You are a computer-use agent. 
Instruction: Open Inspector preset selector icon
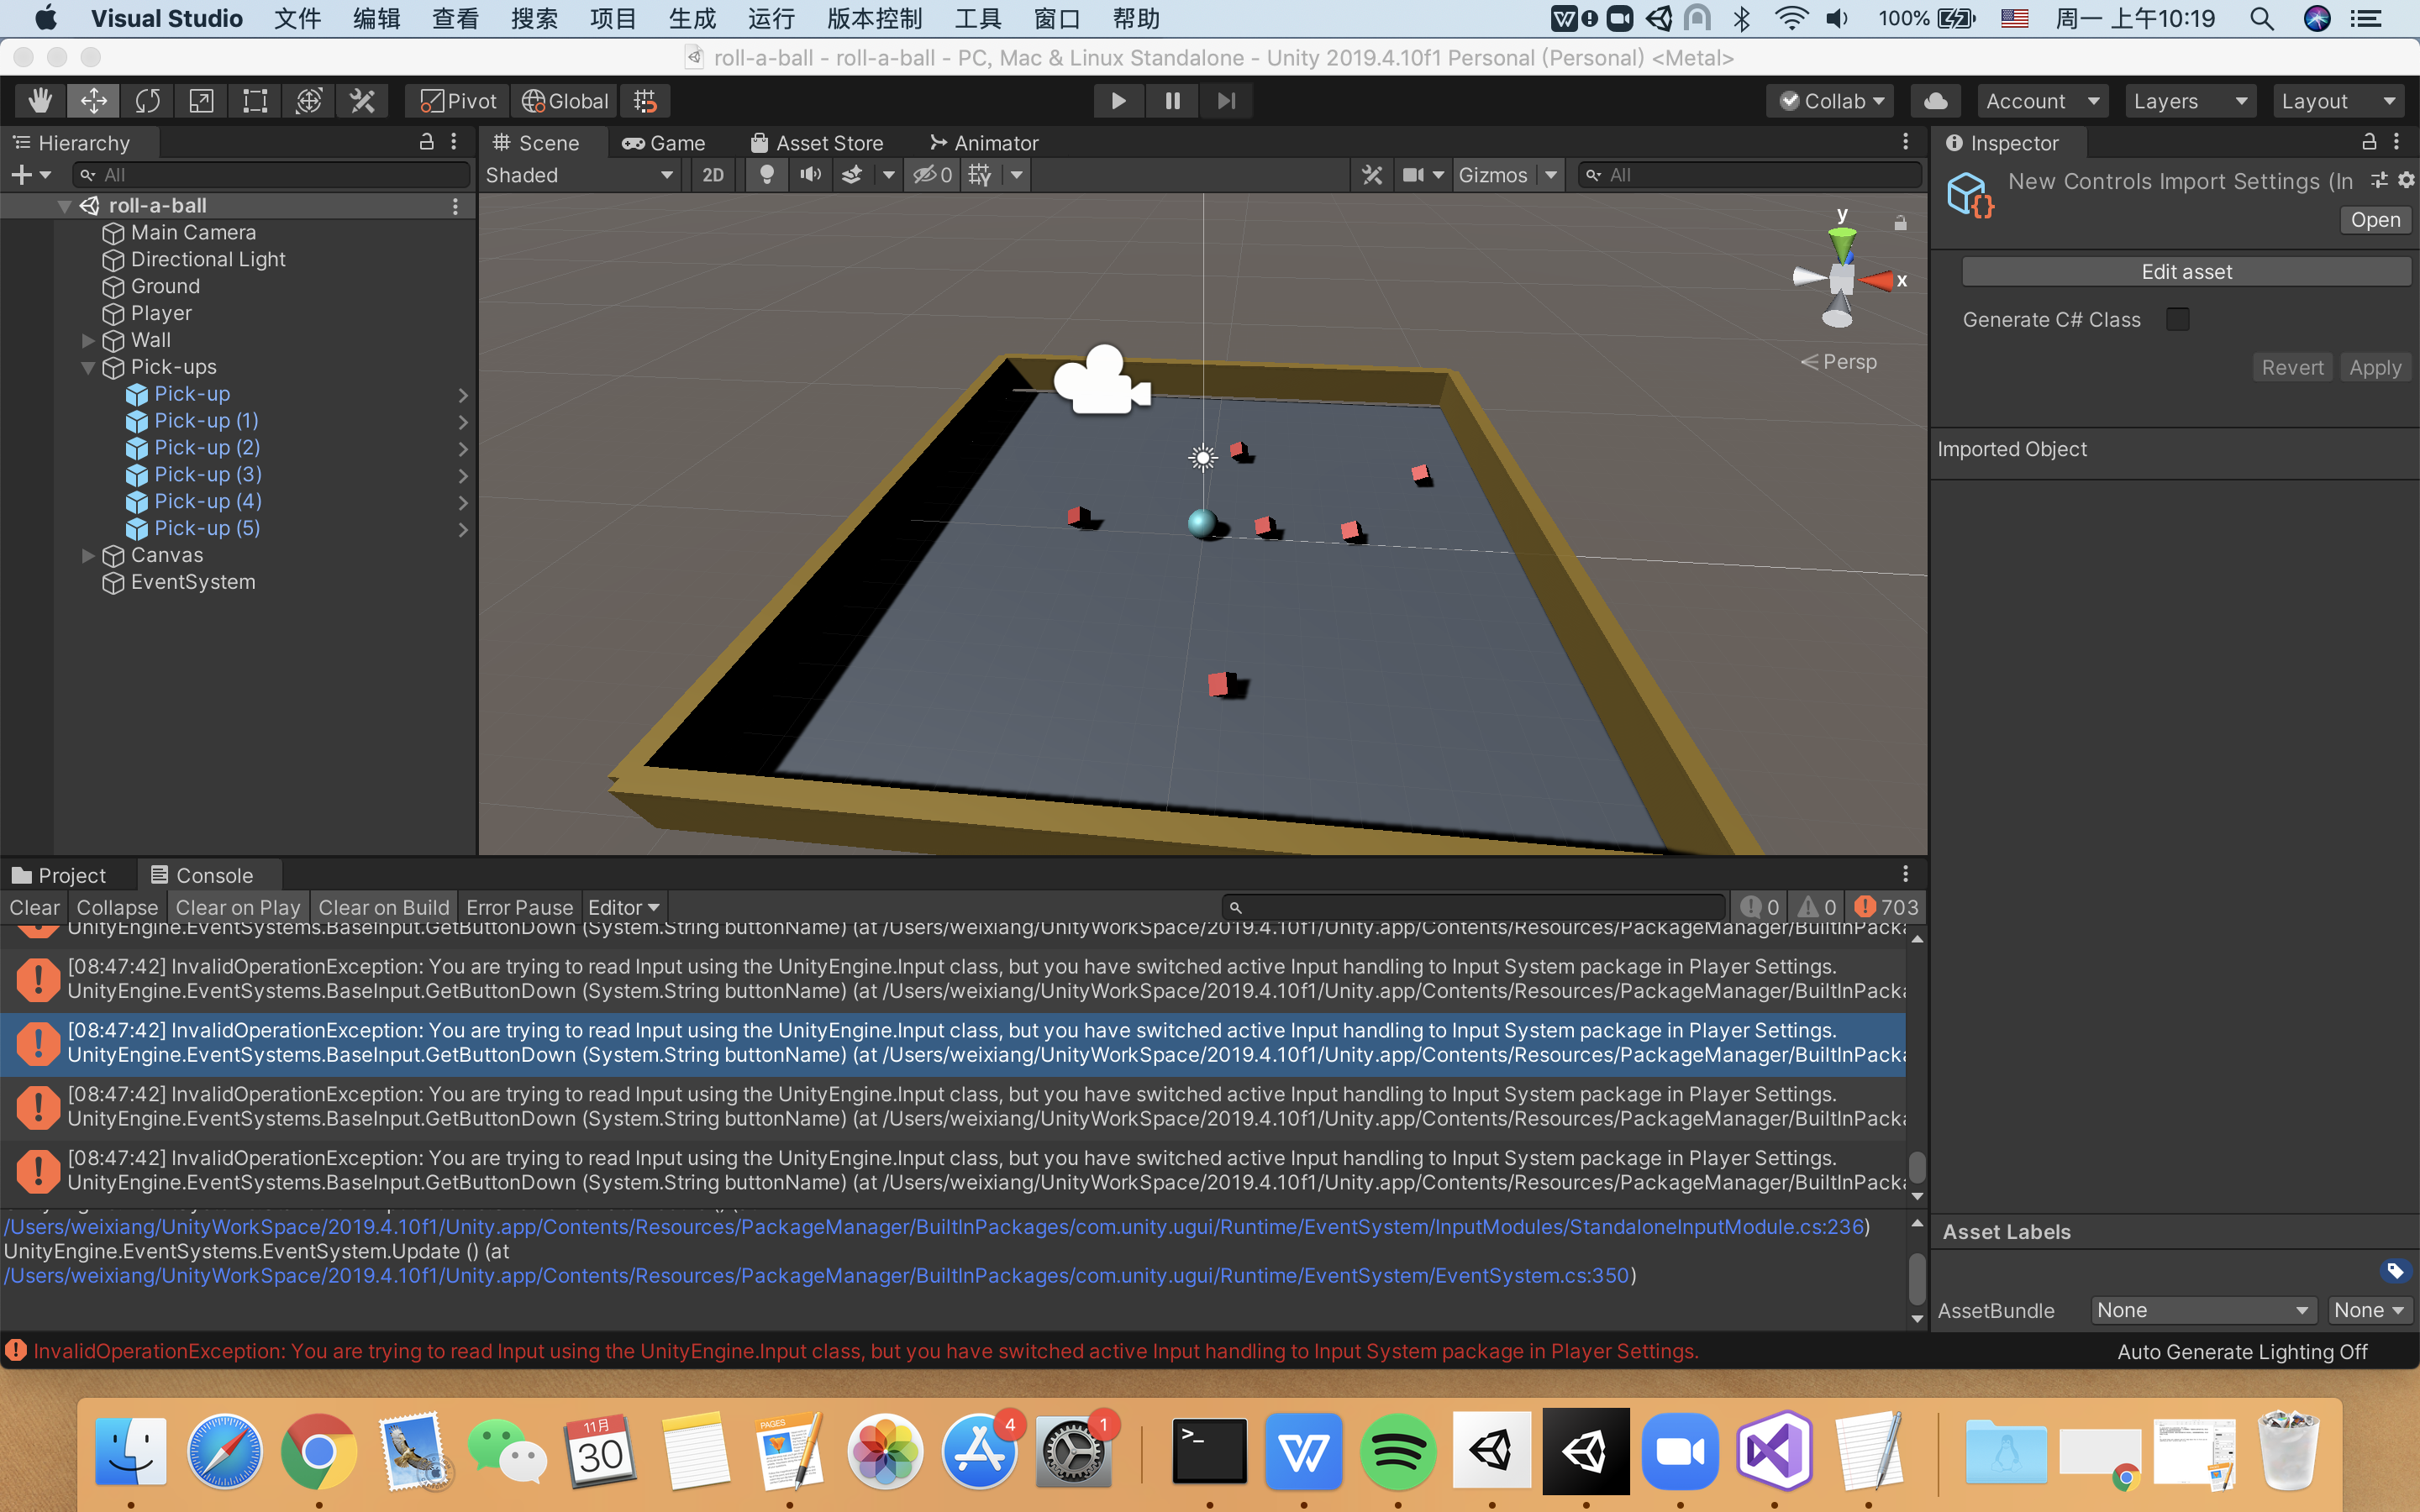[2379, 180]
